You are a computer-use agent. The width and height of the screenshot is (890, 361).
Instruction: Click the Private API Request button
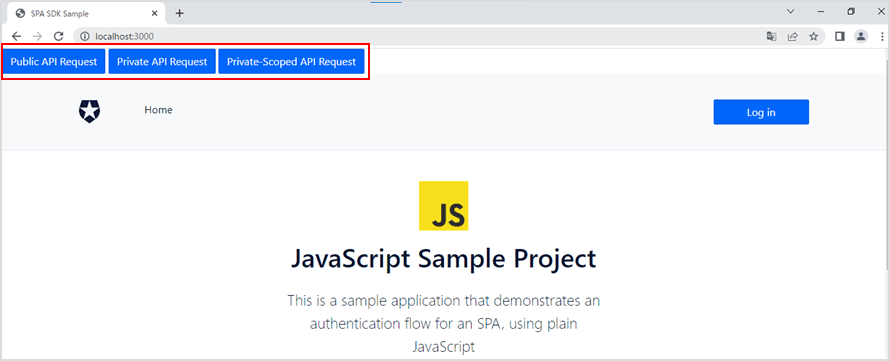pyautogui.click(x=162, y=62)
